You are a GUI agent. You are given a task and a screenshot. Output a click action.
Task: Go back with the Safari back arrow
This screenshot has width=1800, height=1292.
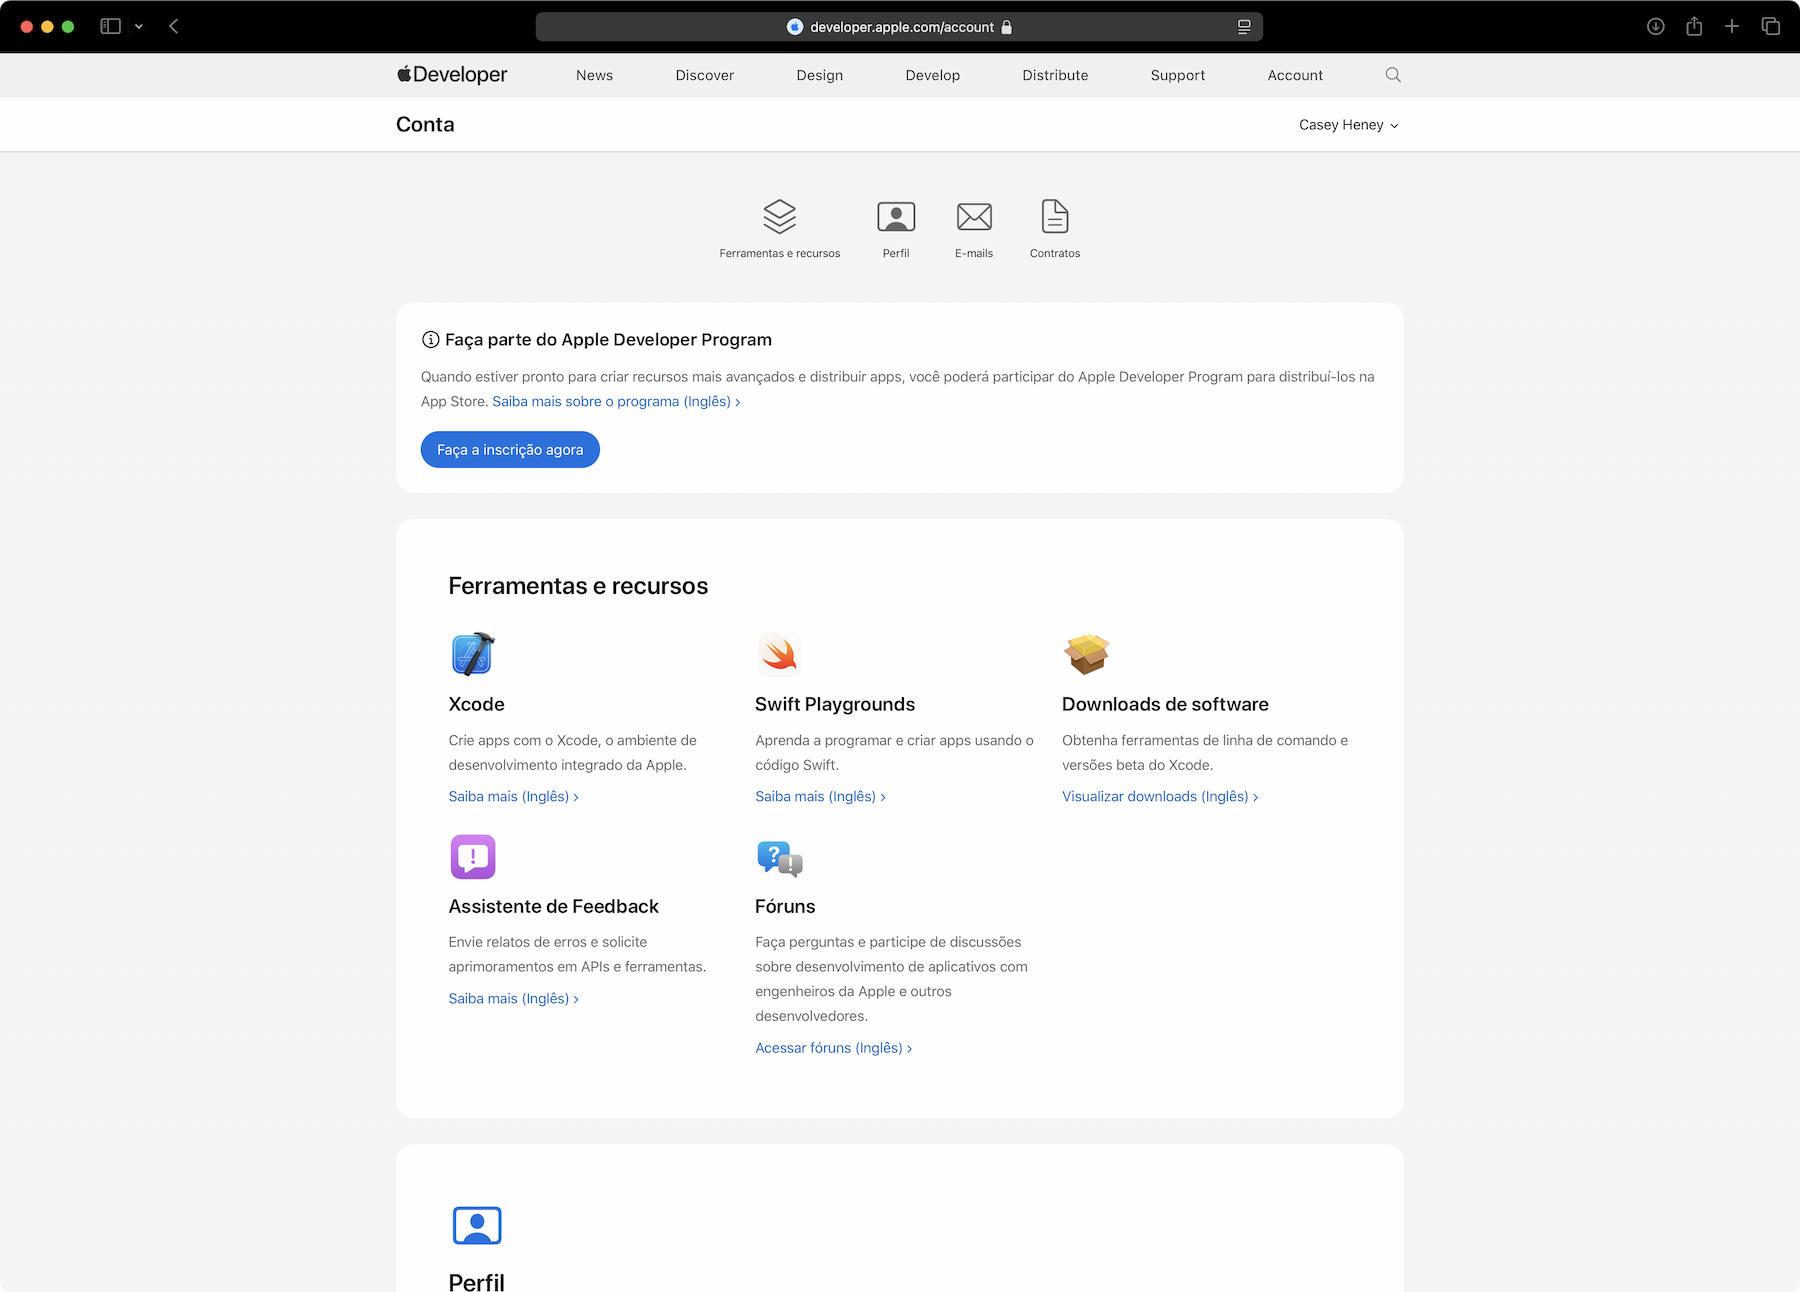[x=173, y=26]
